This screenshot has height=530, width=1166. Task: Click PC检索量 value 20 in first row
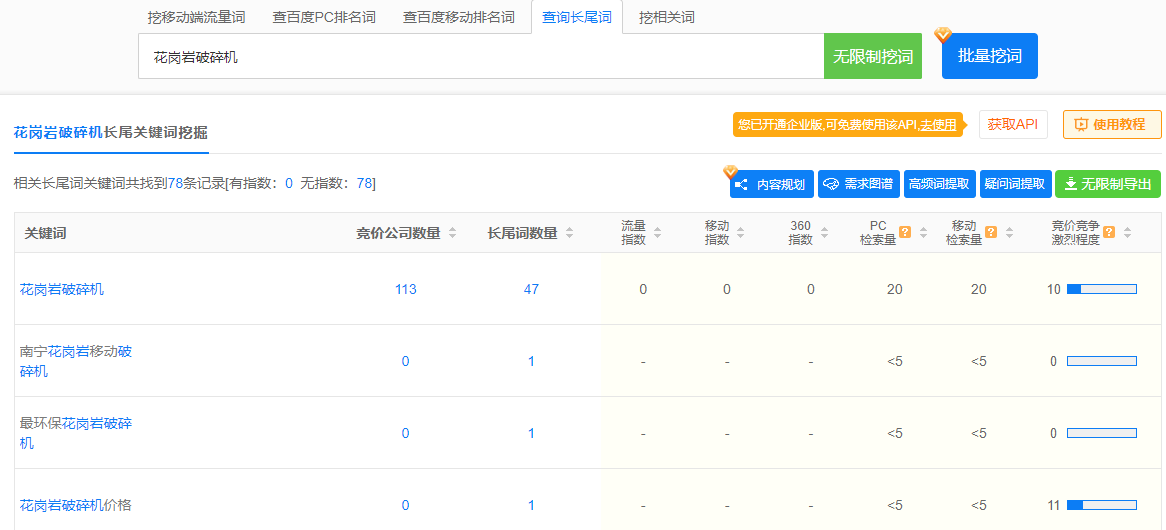(895, 289)
